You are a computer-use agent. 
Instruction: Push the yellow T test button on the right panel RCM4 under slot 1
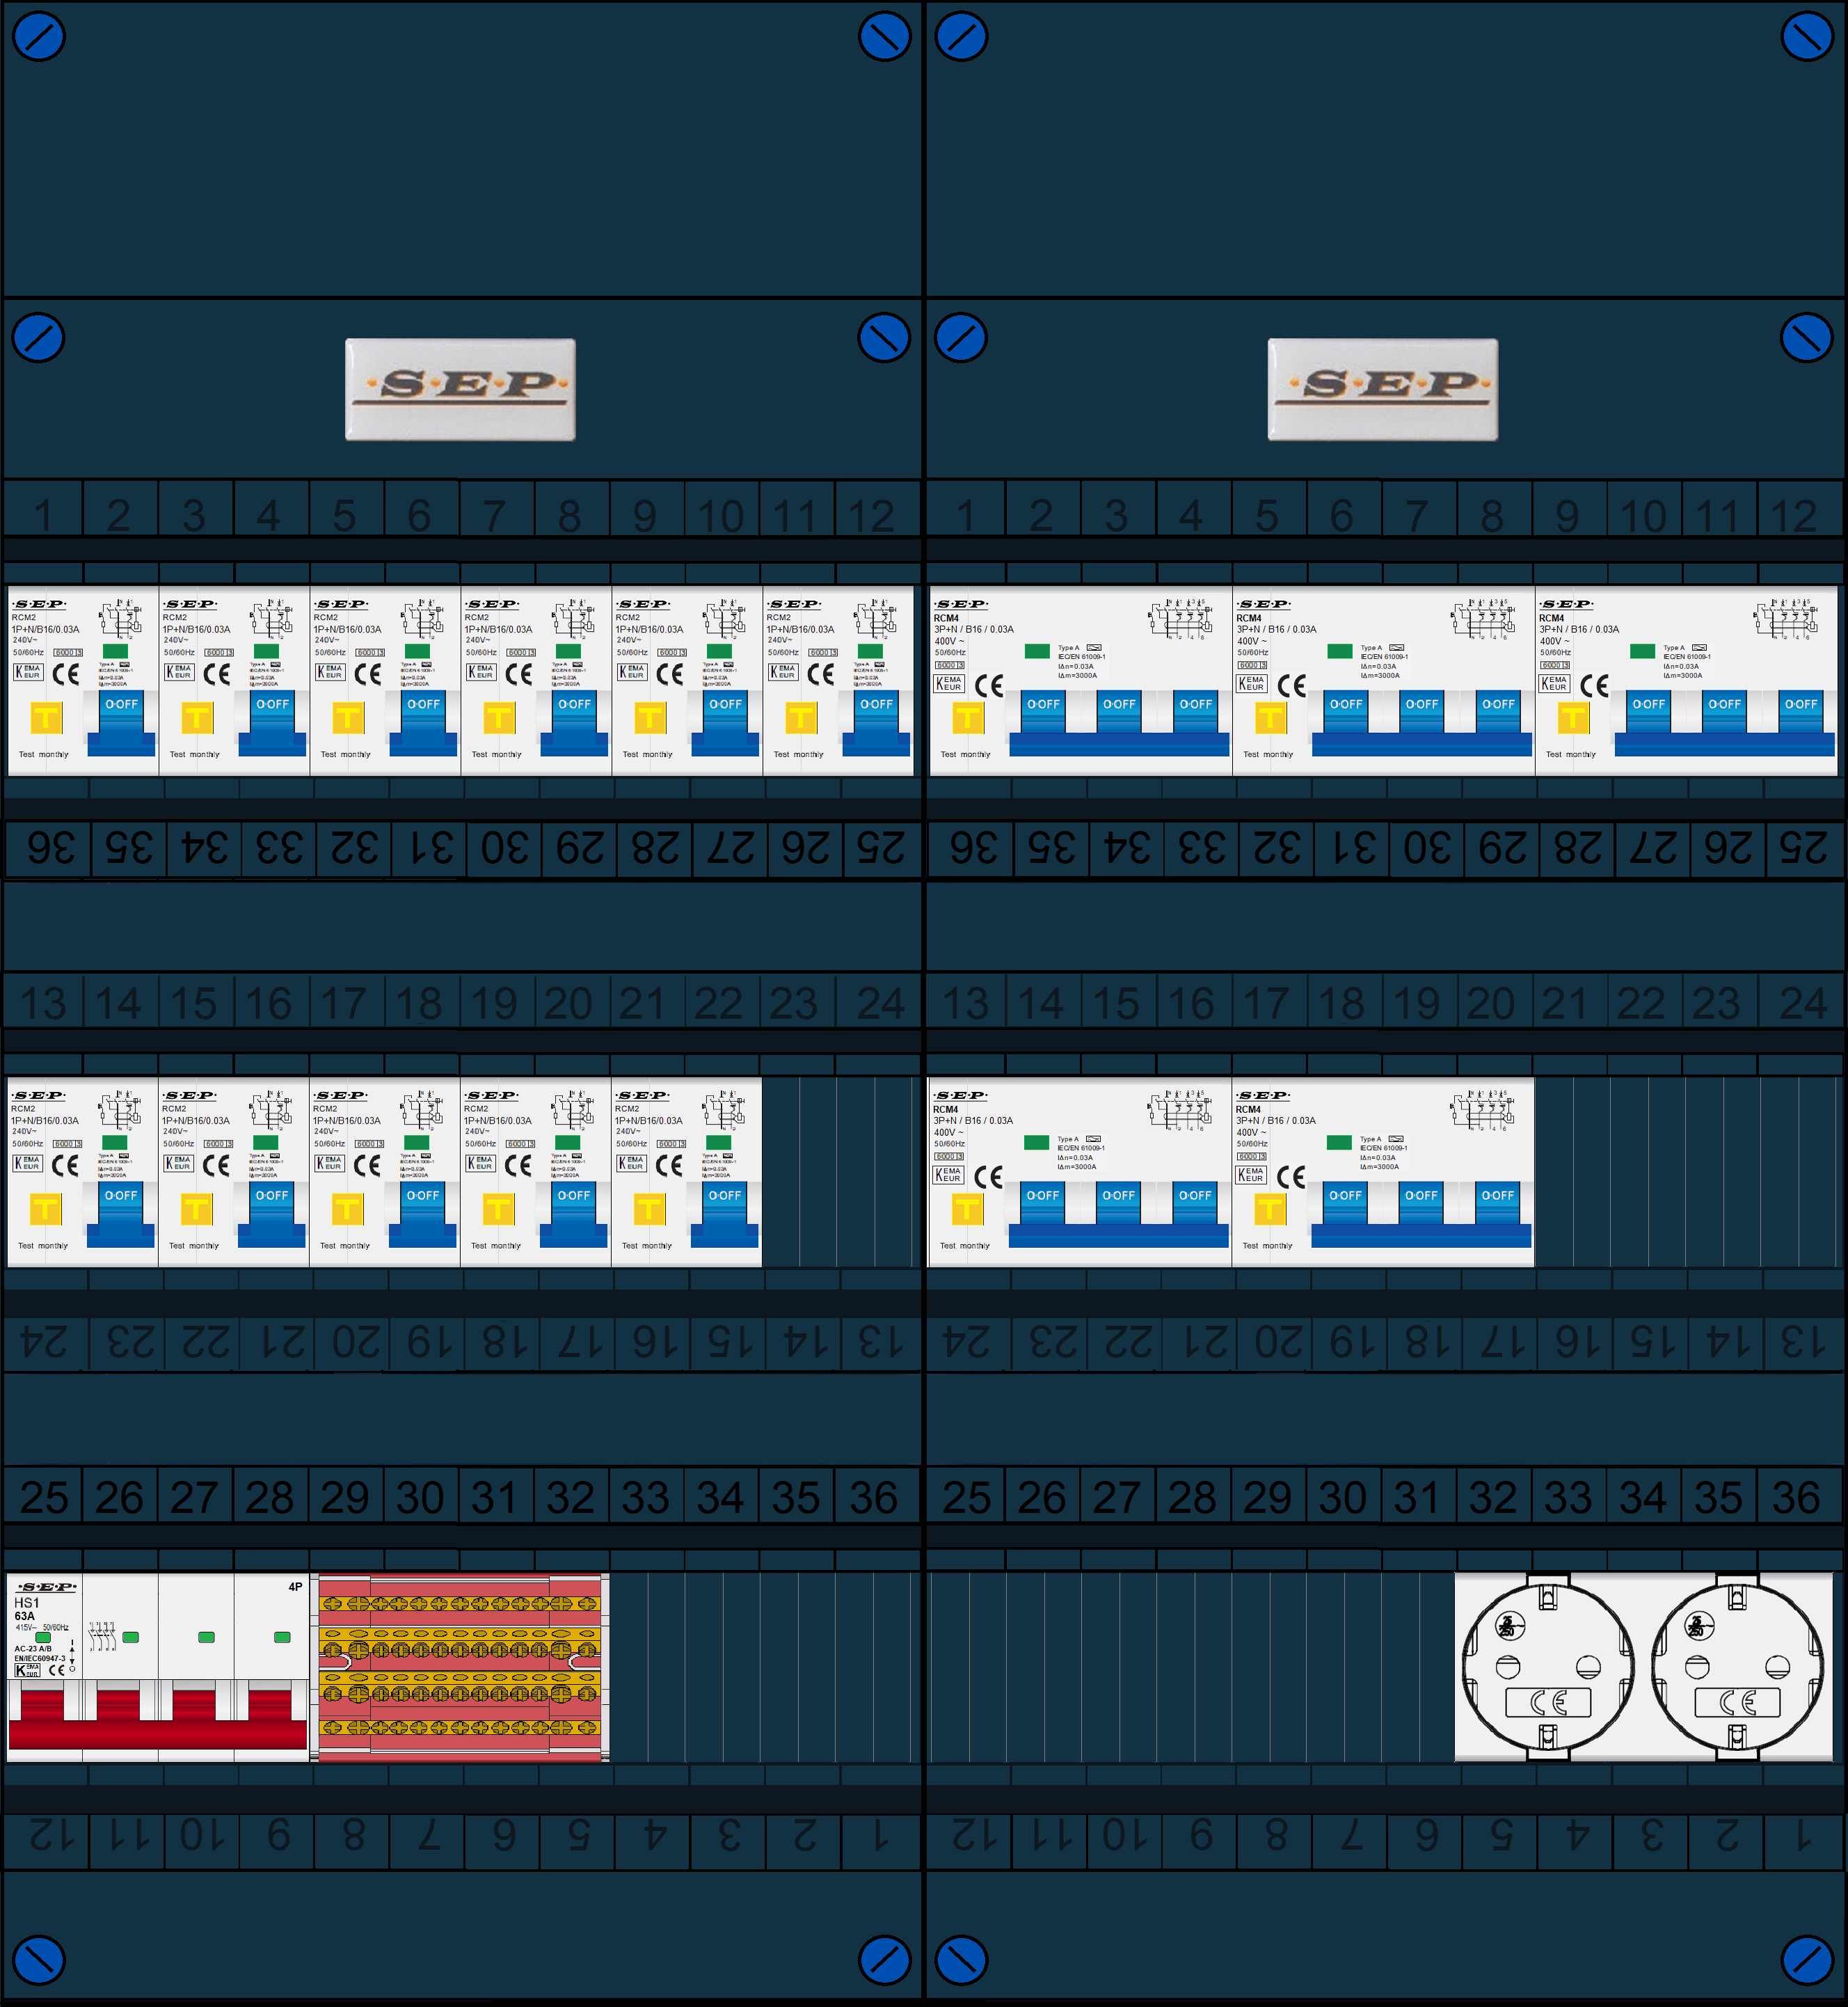coord(968,717)
